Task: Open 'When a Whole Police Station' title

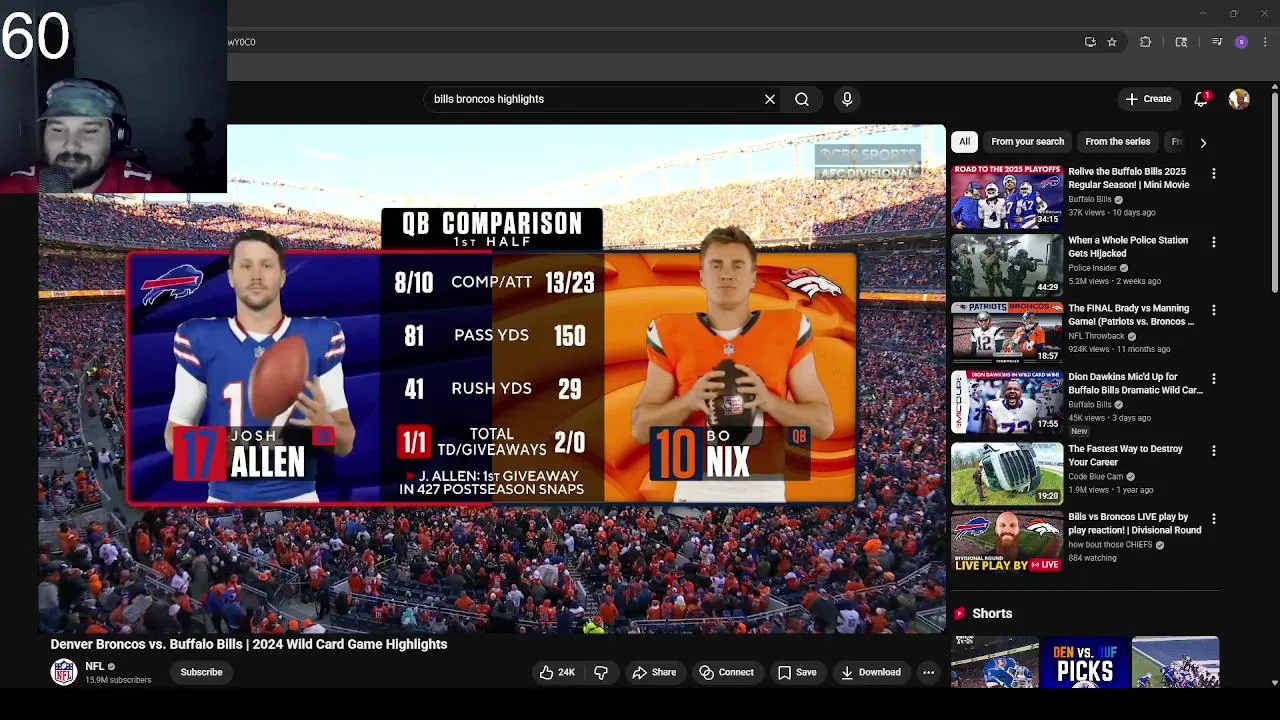Action: click(1128, 247)
